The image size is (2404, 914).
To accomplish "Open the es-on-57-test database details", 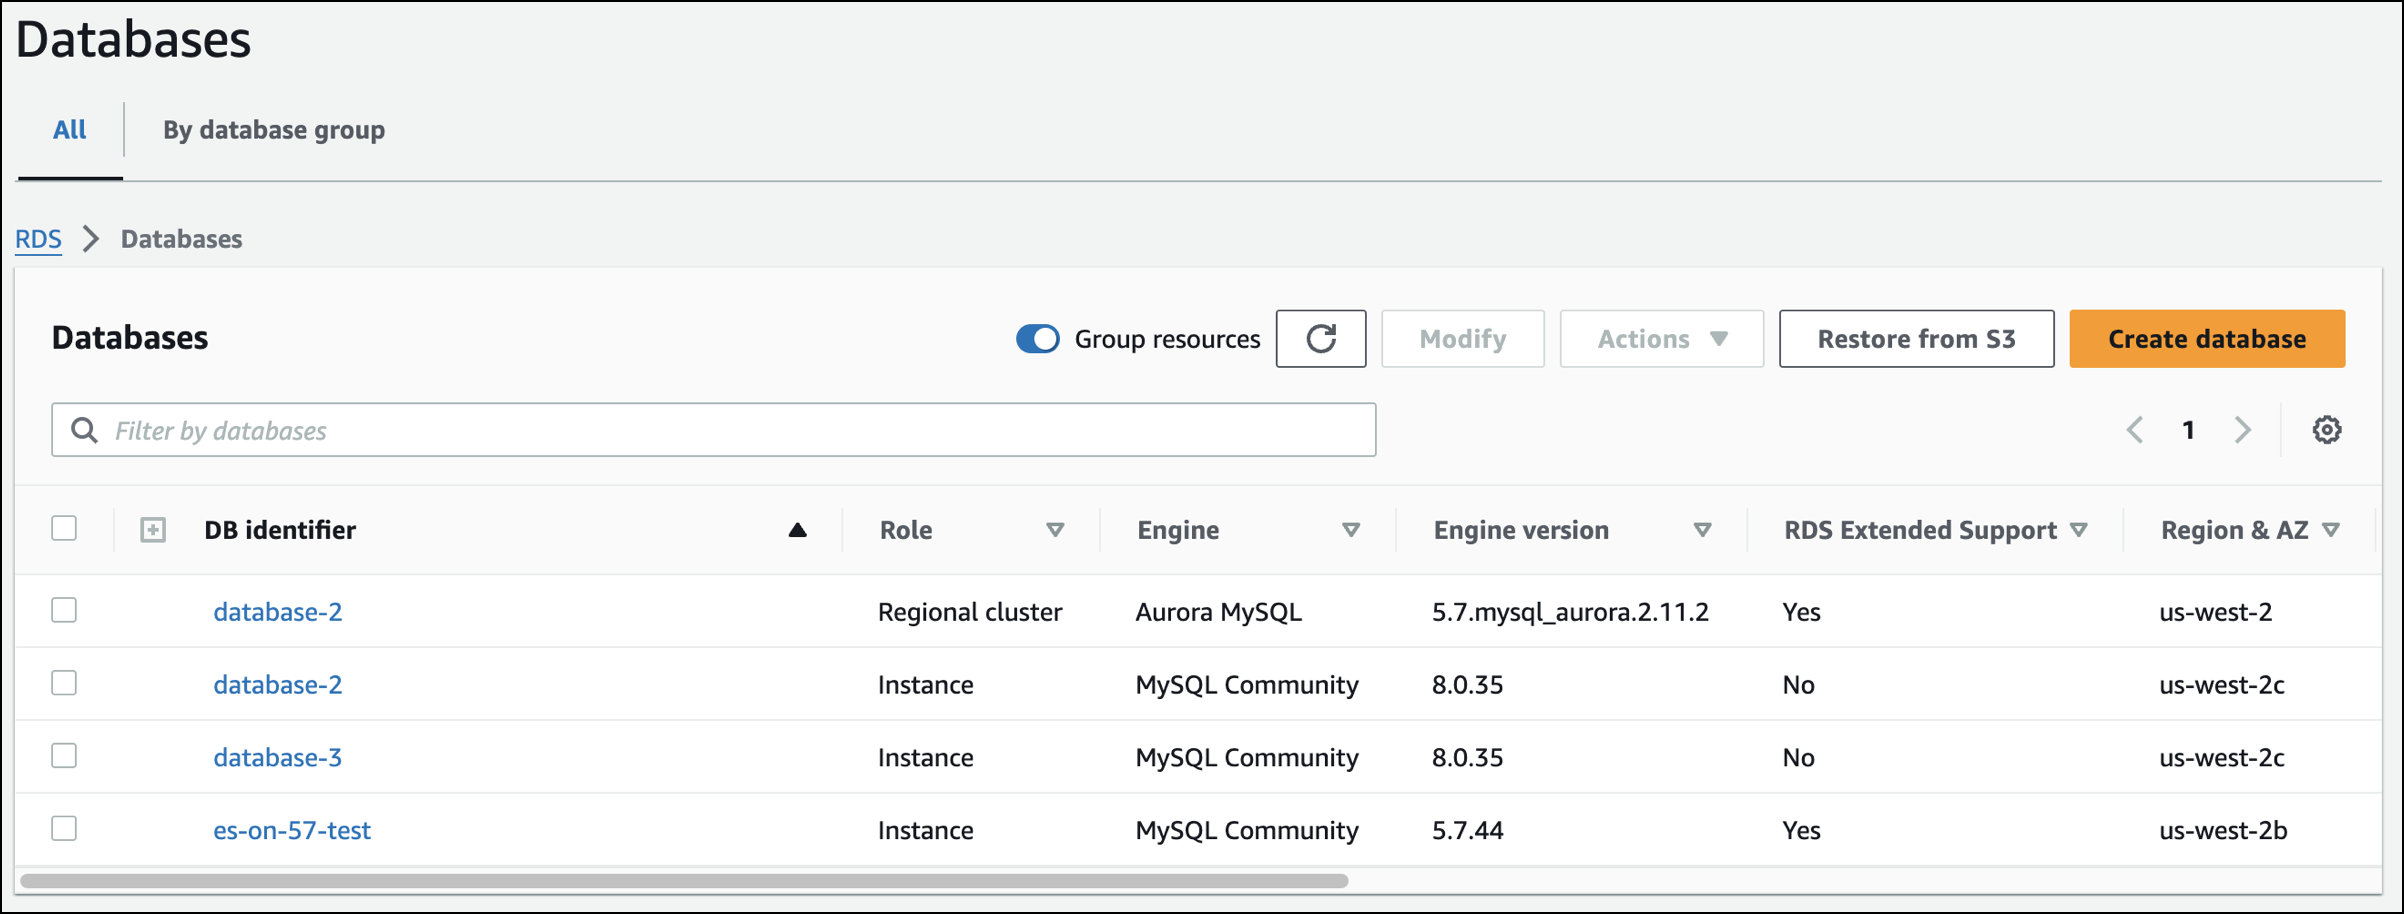I will [291, 829].
